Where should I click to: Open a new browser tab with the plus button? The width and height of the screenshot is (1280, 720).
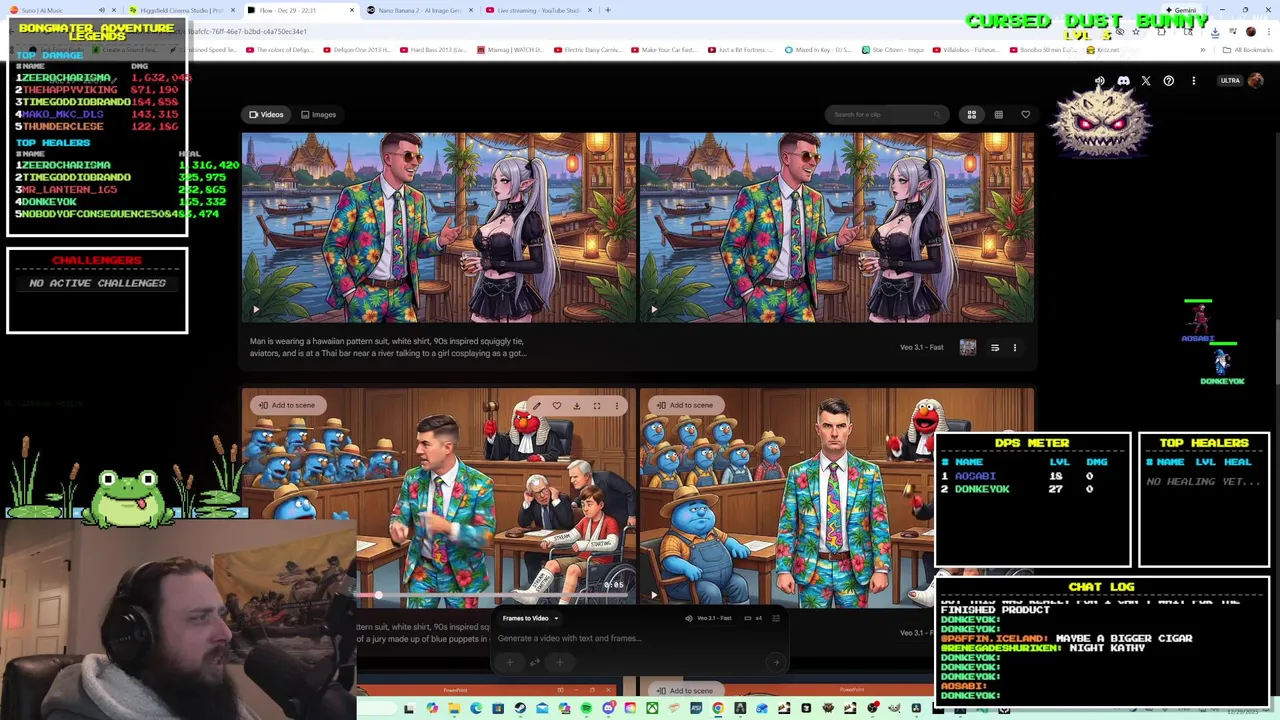[608, 10]
